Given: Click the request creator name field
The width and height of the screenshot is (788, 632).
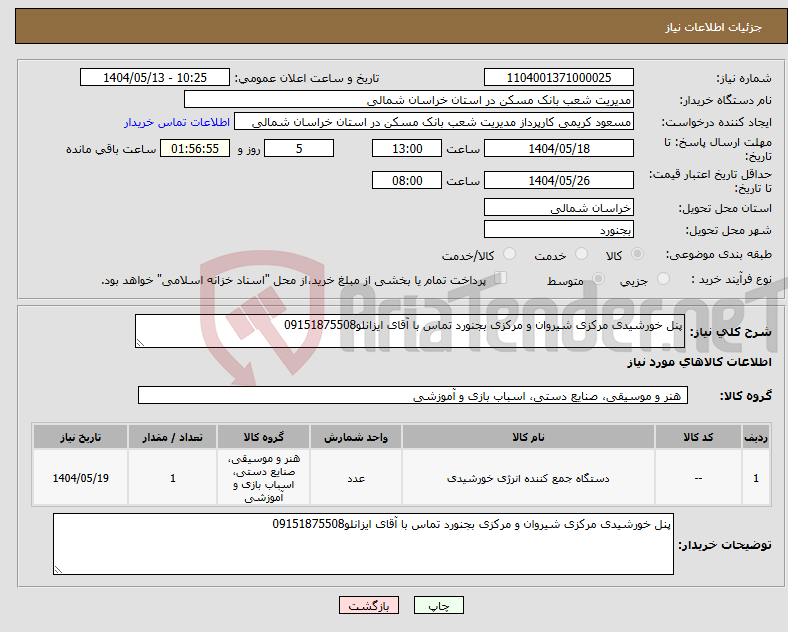Looking at the screenshot, I should [434, 122].
